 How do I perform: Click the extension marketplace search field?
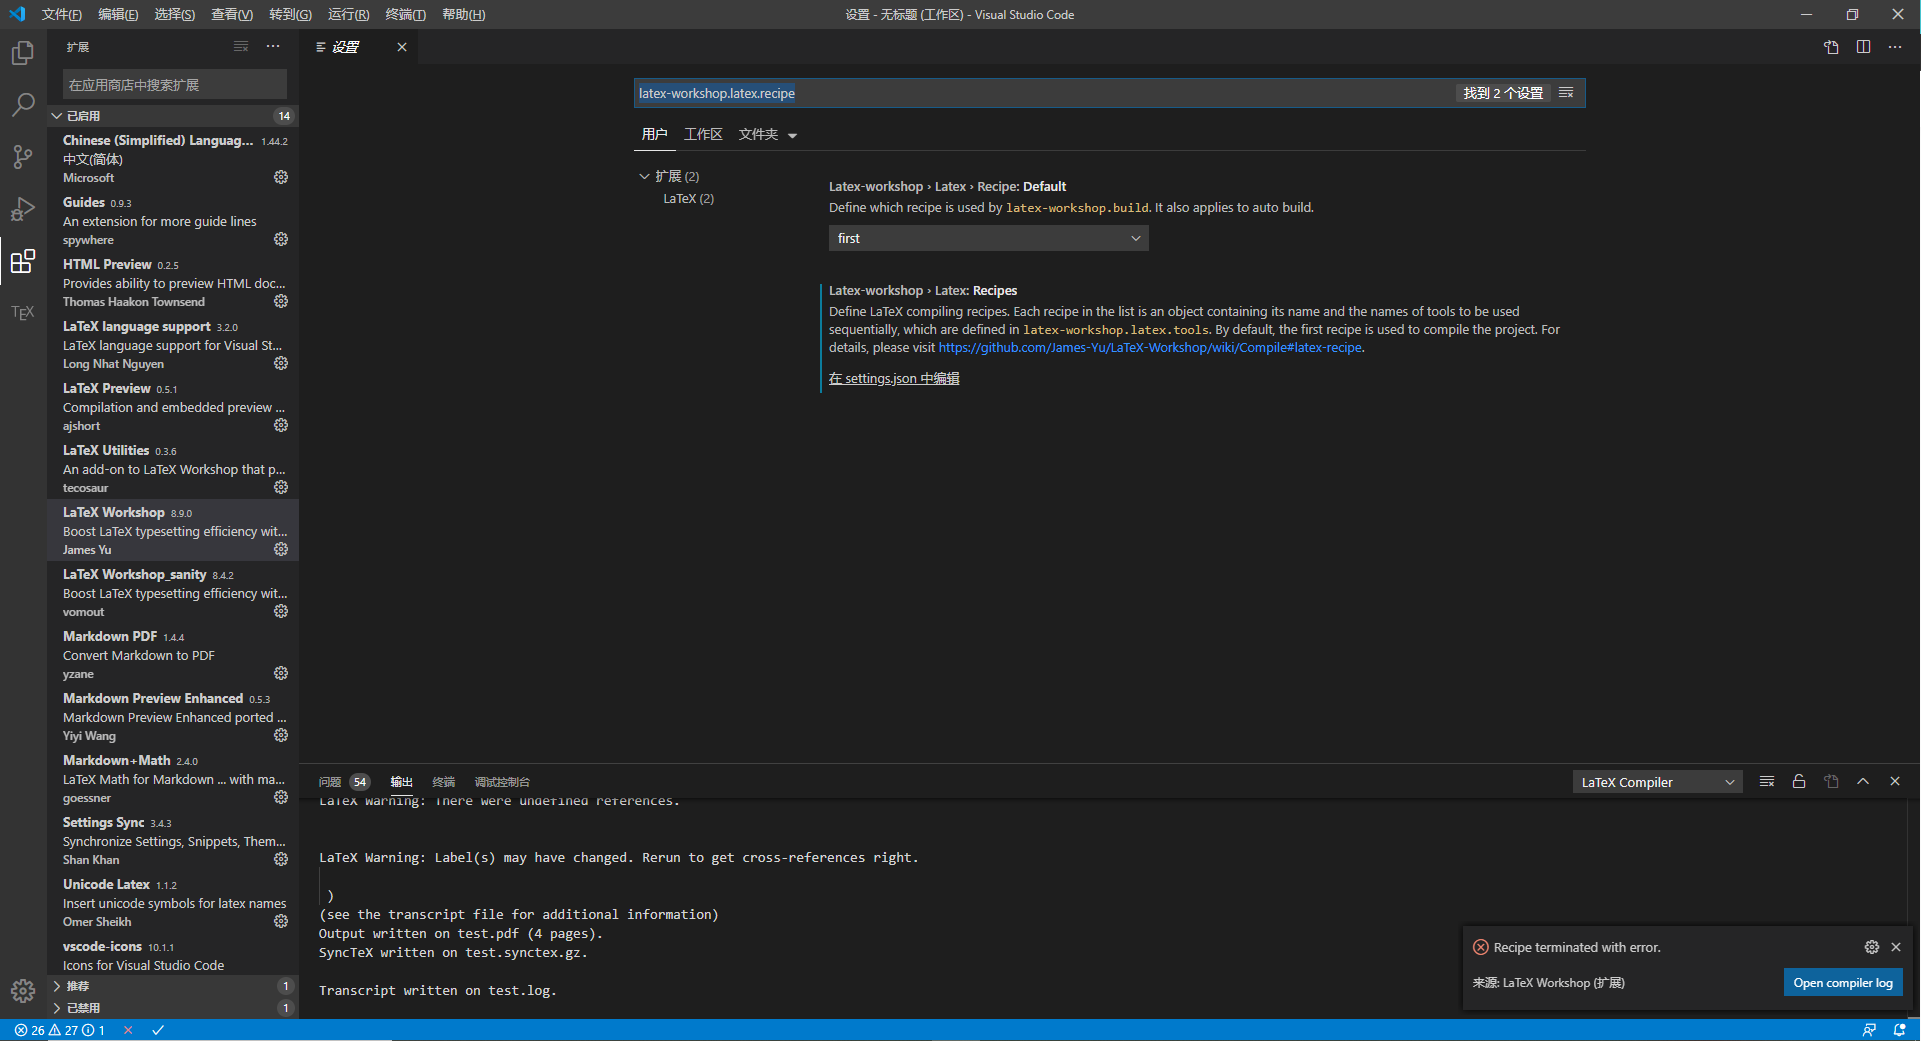[x=175, y=85]
